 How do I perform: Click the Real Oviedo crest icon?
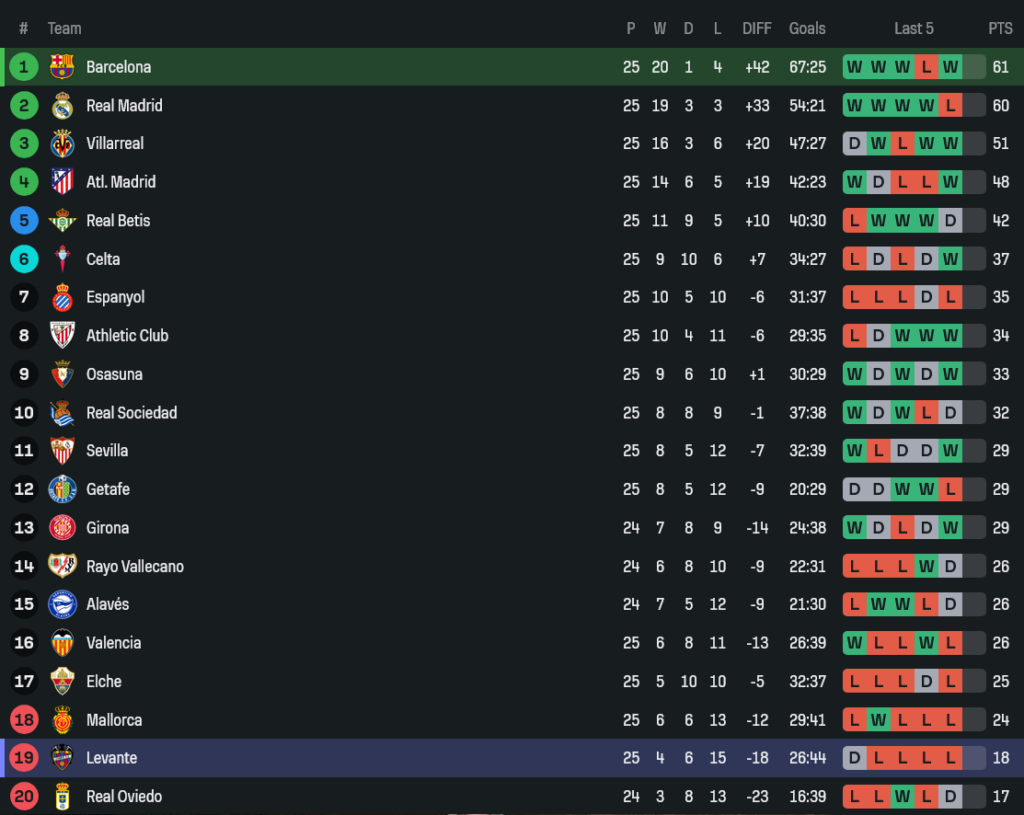point(62,796)
